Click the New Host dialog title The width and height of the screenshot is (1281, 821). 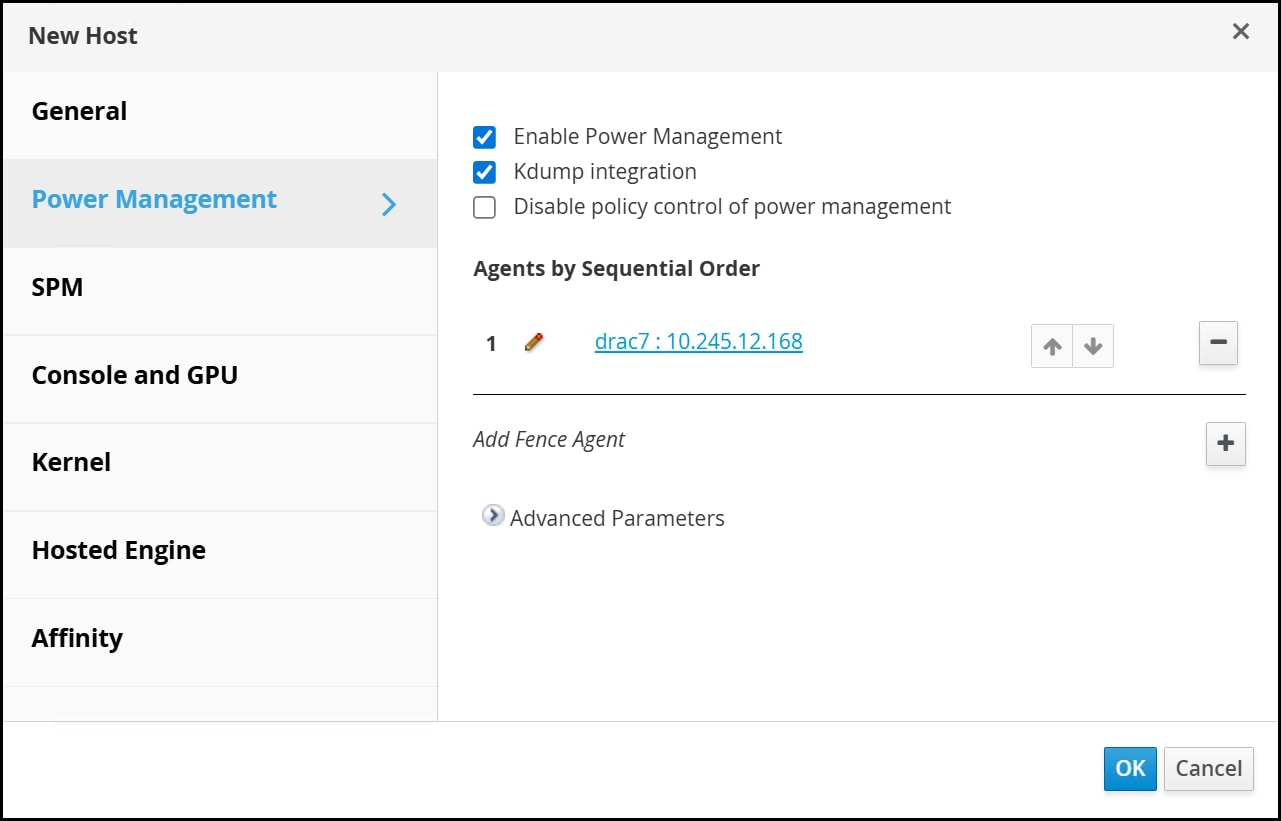[83, 36]
